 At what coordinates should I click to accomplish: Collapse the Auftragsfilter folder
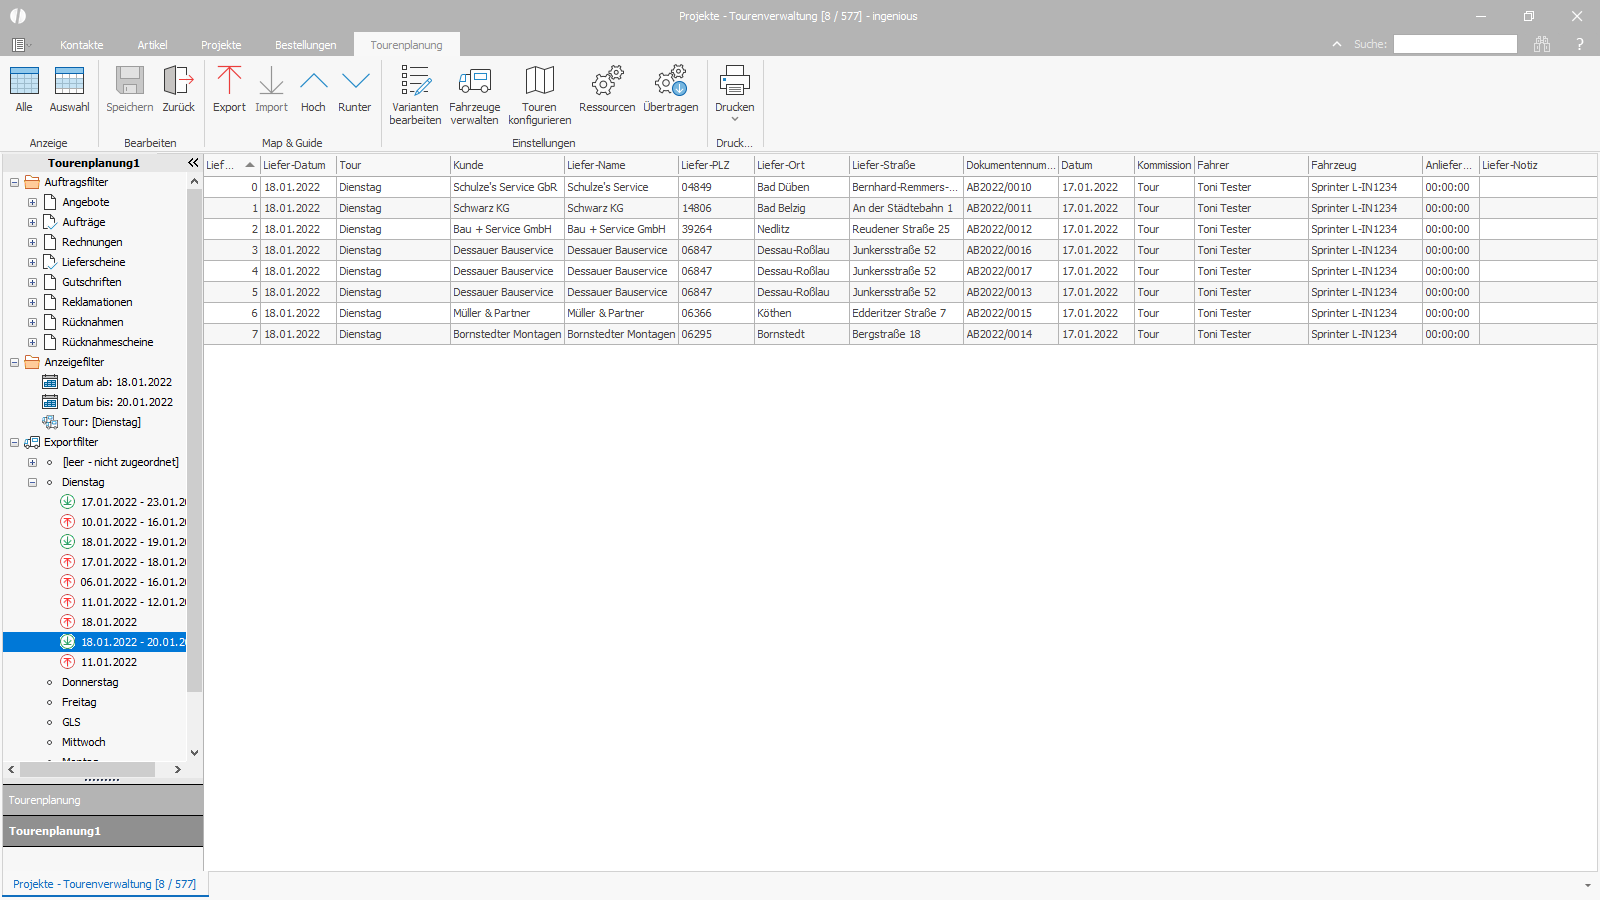click(x=14, y=182)
